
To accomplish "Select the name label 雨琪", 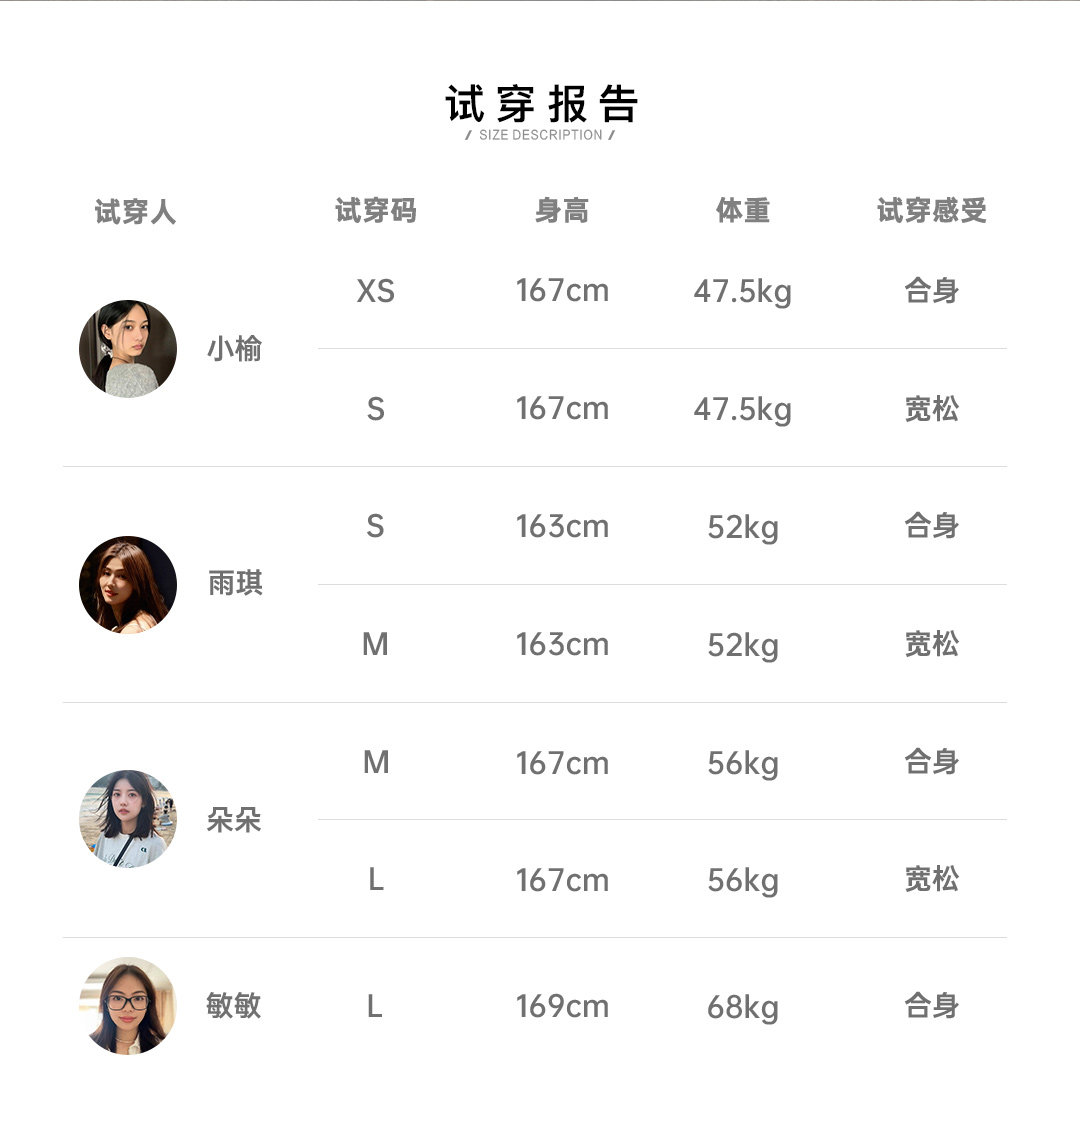I will click(235, 583).
